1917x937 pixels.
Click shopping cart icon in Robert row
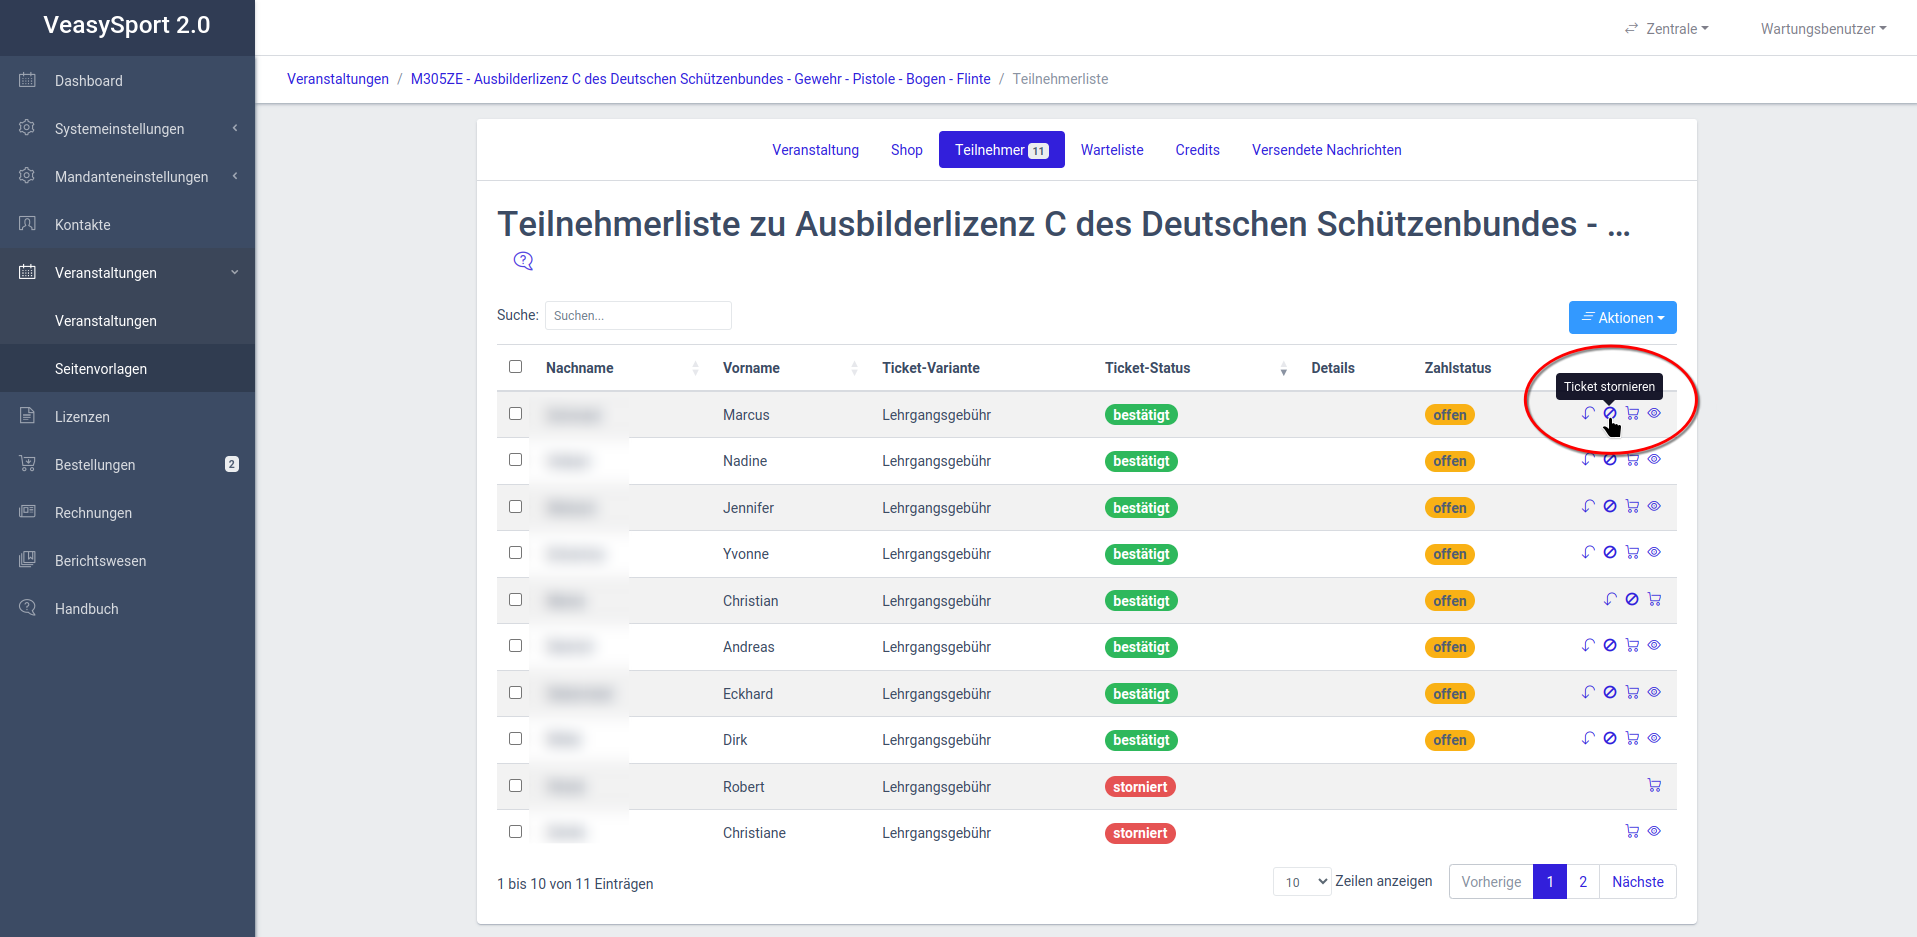[x=1654, y=785]
